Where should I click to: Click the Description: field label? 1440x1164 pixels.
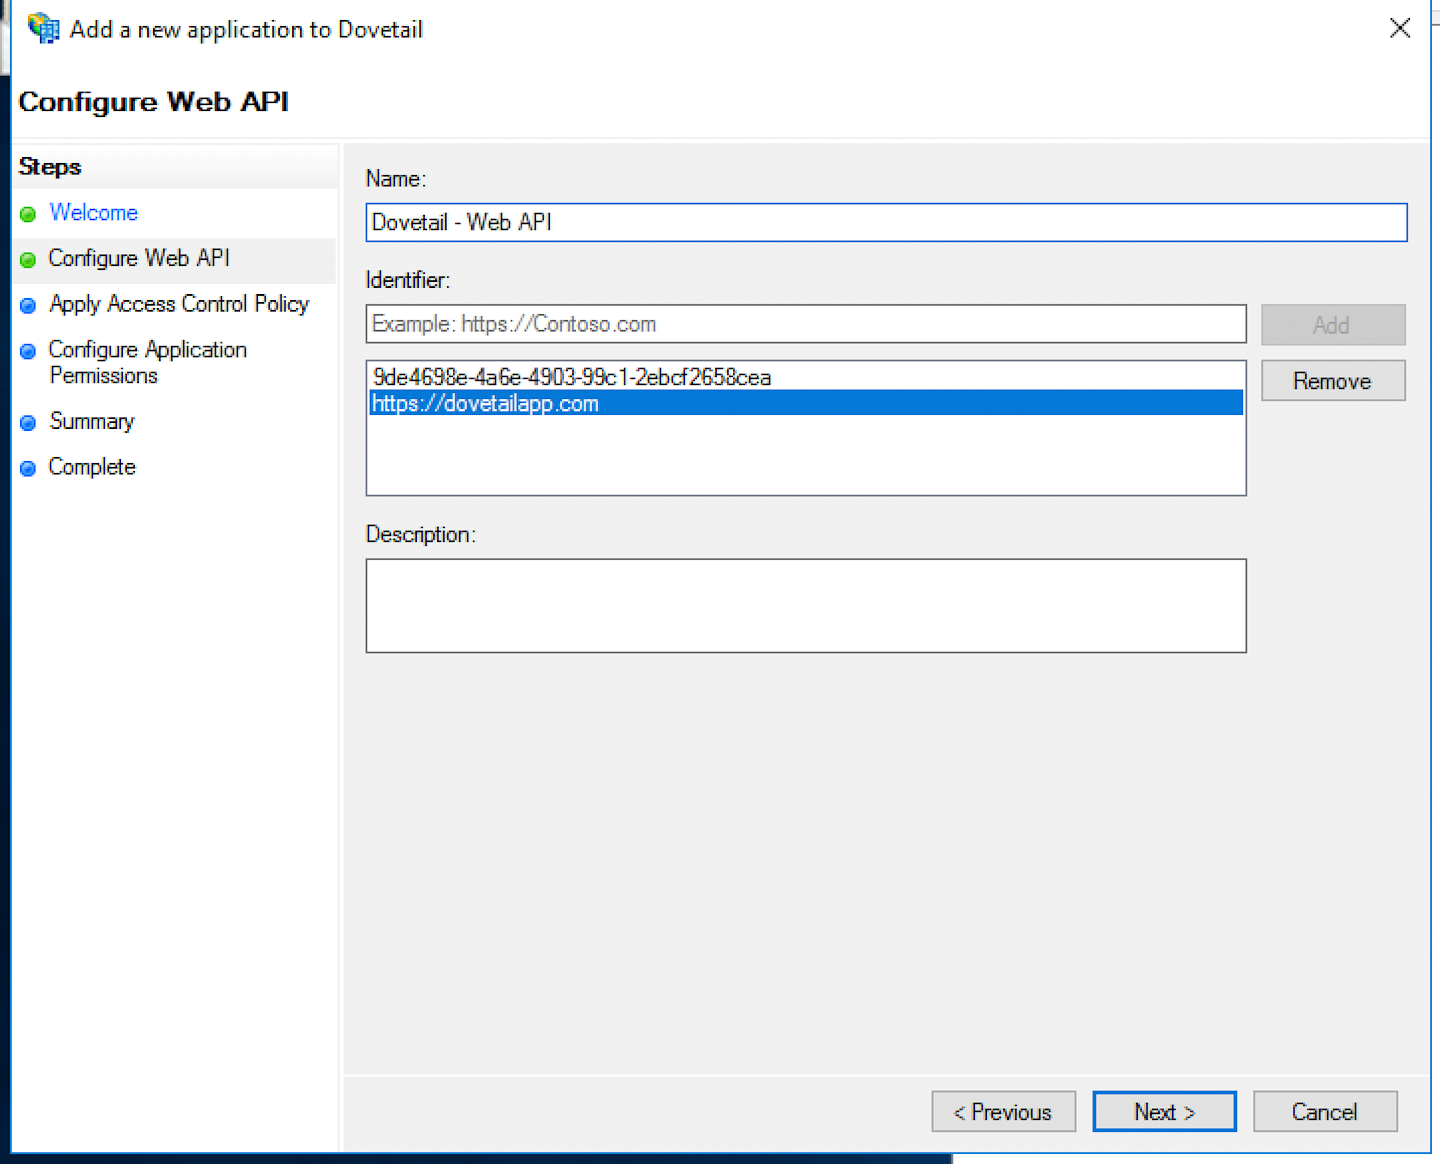[x=421, y=534]
